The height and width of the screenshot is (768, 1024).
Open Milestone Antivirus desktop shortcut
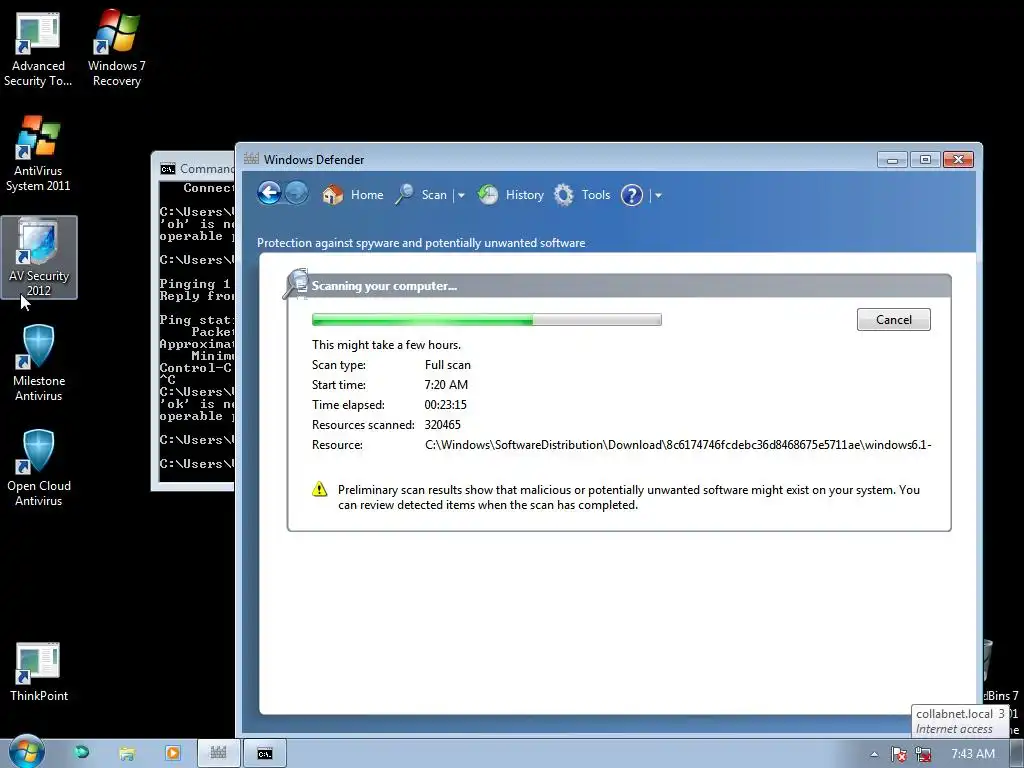click(39, 363)
